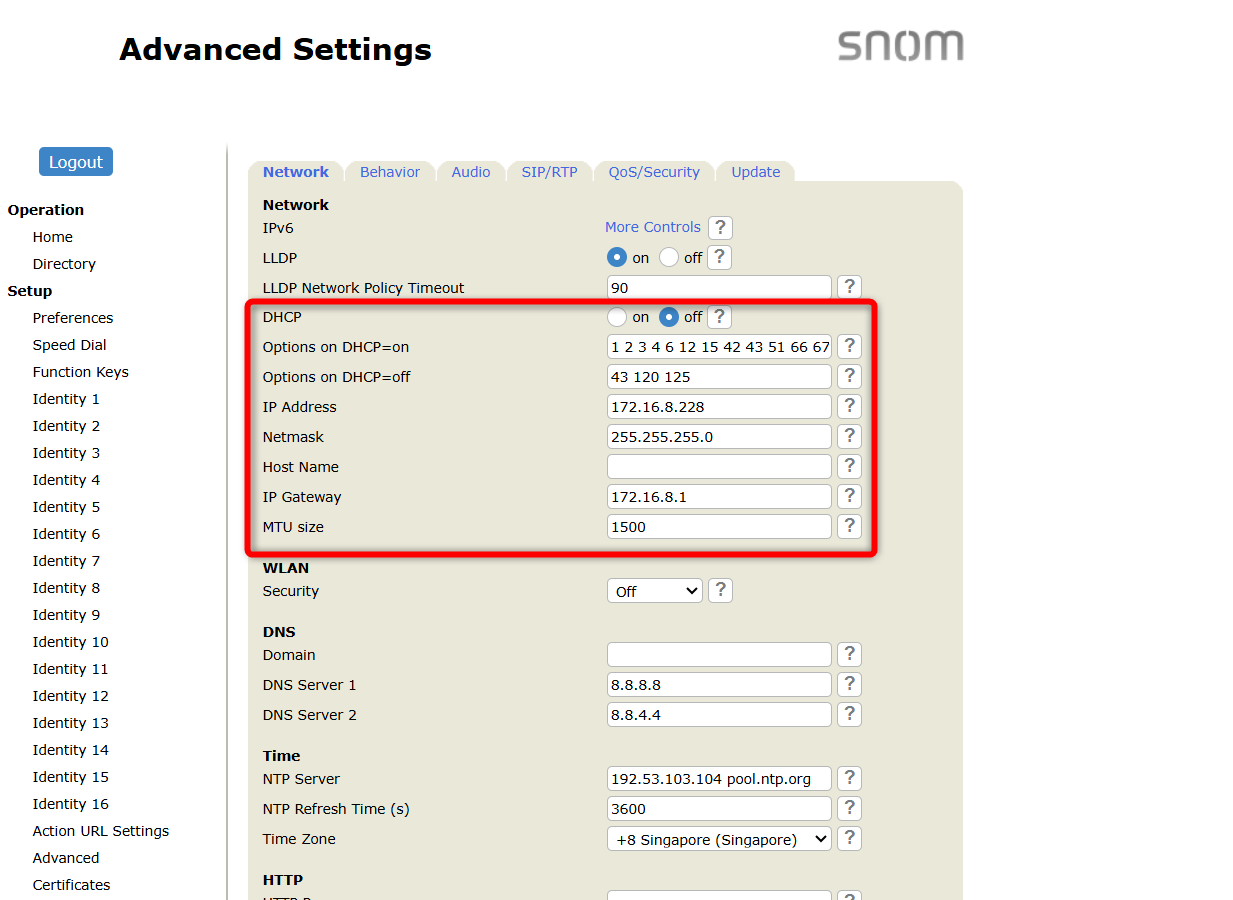
Task: Click NTP Refresh Time field
Action: (x=719, y=809)
